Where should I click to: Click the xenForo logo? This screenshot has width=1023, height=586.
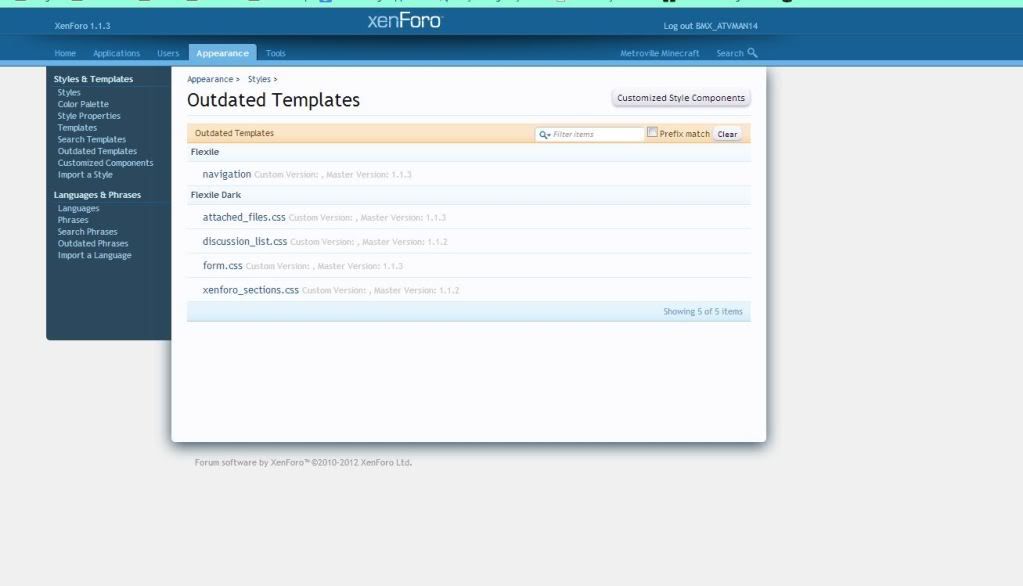coord(405,21)
